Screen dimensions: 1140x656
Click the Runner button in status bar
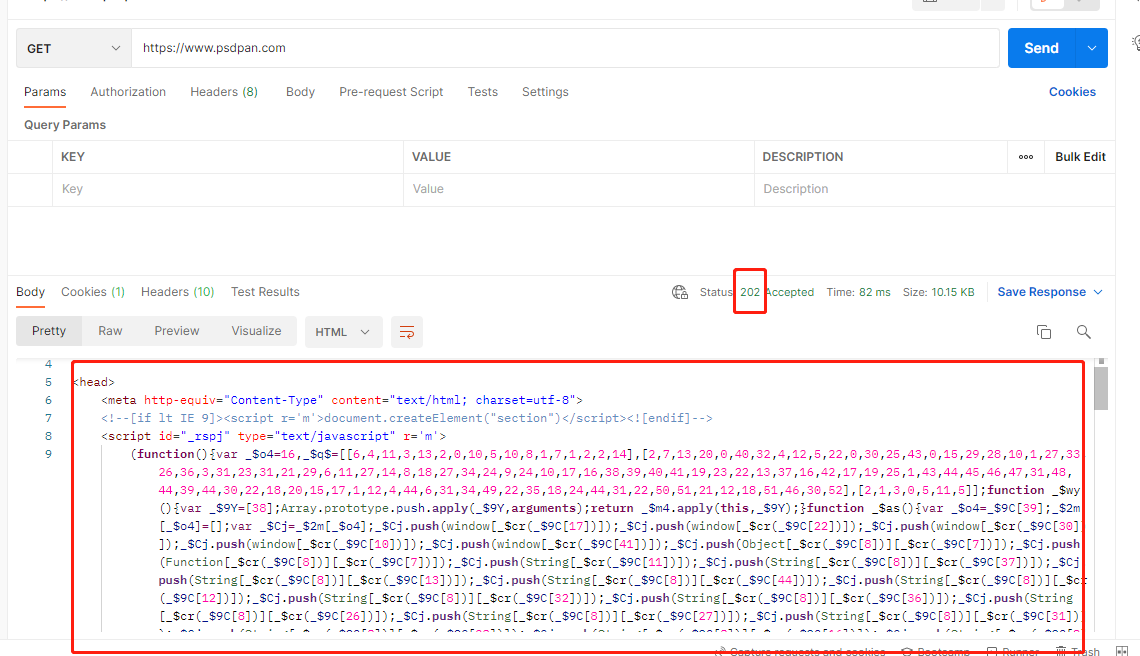pos(1013,651)
